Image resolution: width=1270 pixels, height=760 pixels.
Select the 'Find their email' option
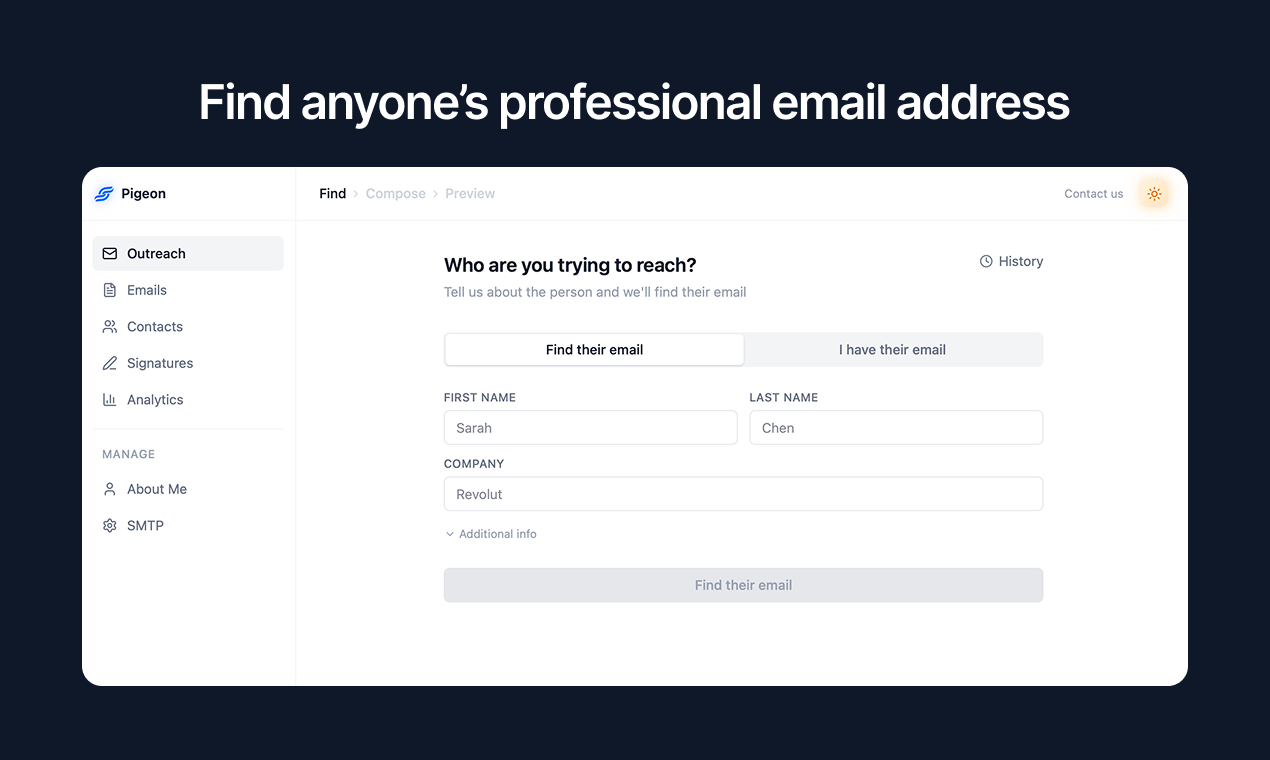[x=594, y=349]
